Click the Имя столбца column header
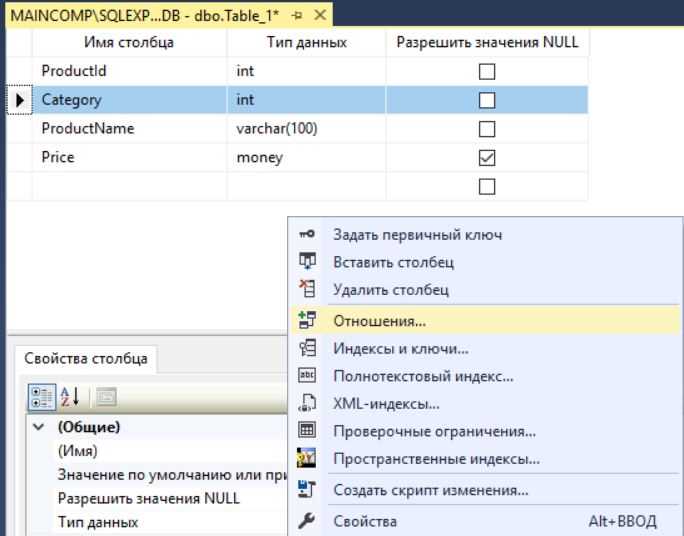 point(129,42)
